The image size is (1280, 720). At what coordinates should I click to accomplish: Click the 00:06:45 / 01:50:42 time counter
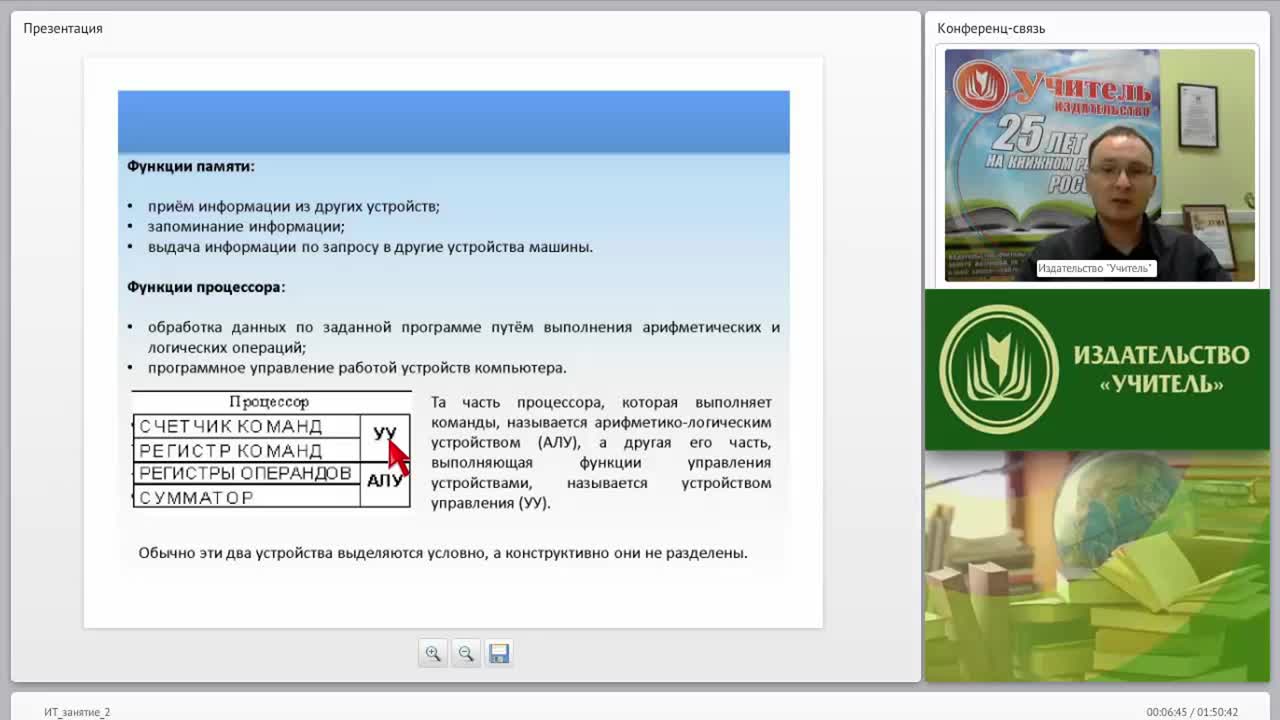(1192, 712)
